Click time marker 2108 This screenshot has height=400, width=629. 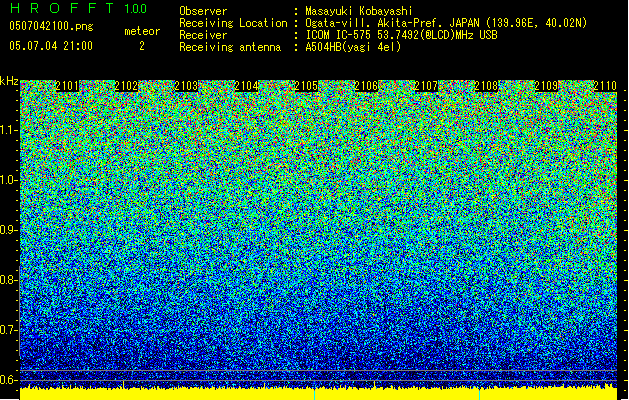(x=486, y=86)
